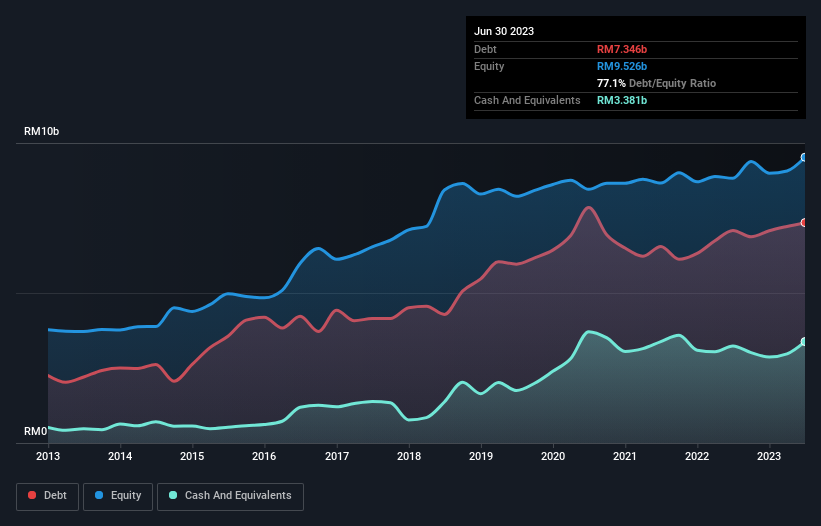Click the Debt label in the tooltip
This screenshot has height=526, width=821.
click(x=485, y=49)
